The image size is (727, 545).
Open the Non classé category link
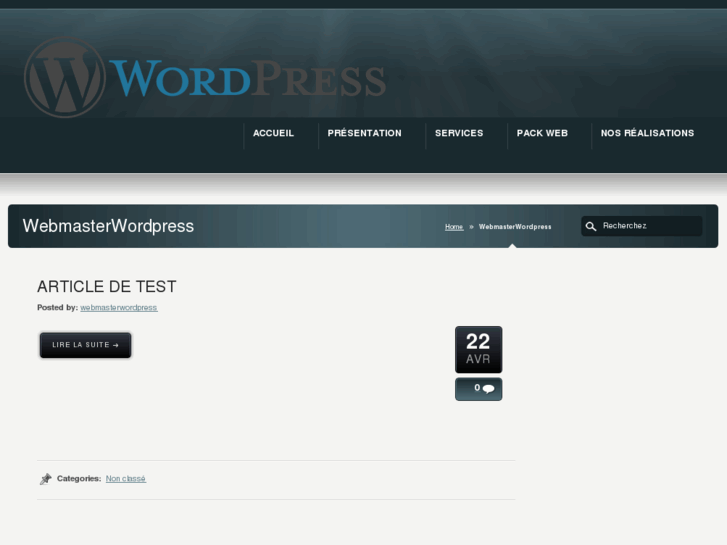tap(126, 478)
